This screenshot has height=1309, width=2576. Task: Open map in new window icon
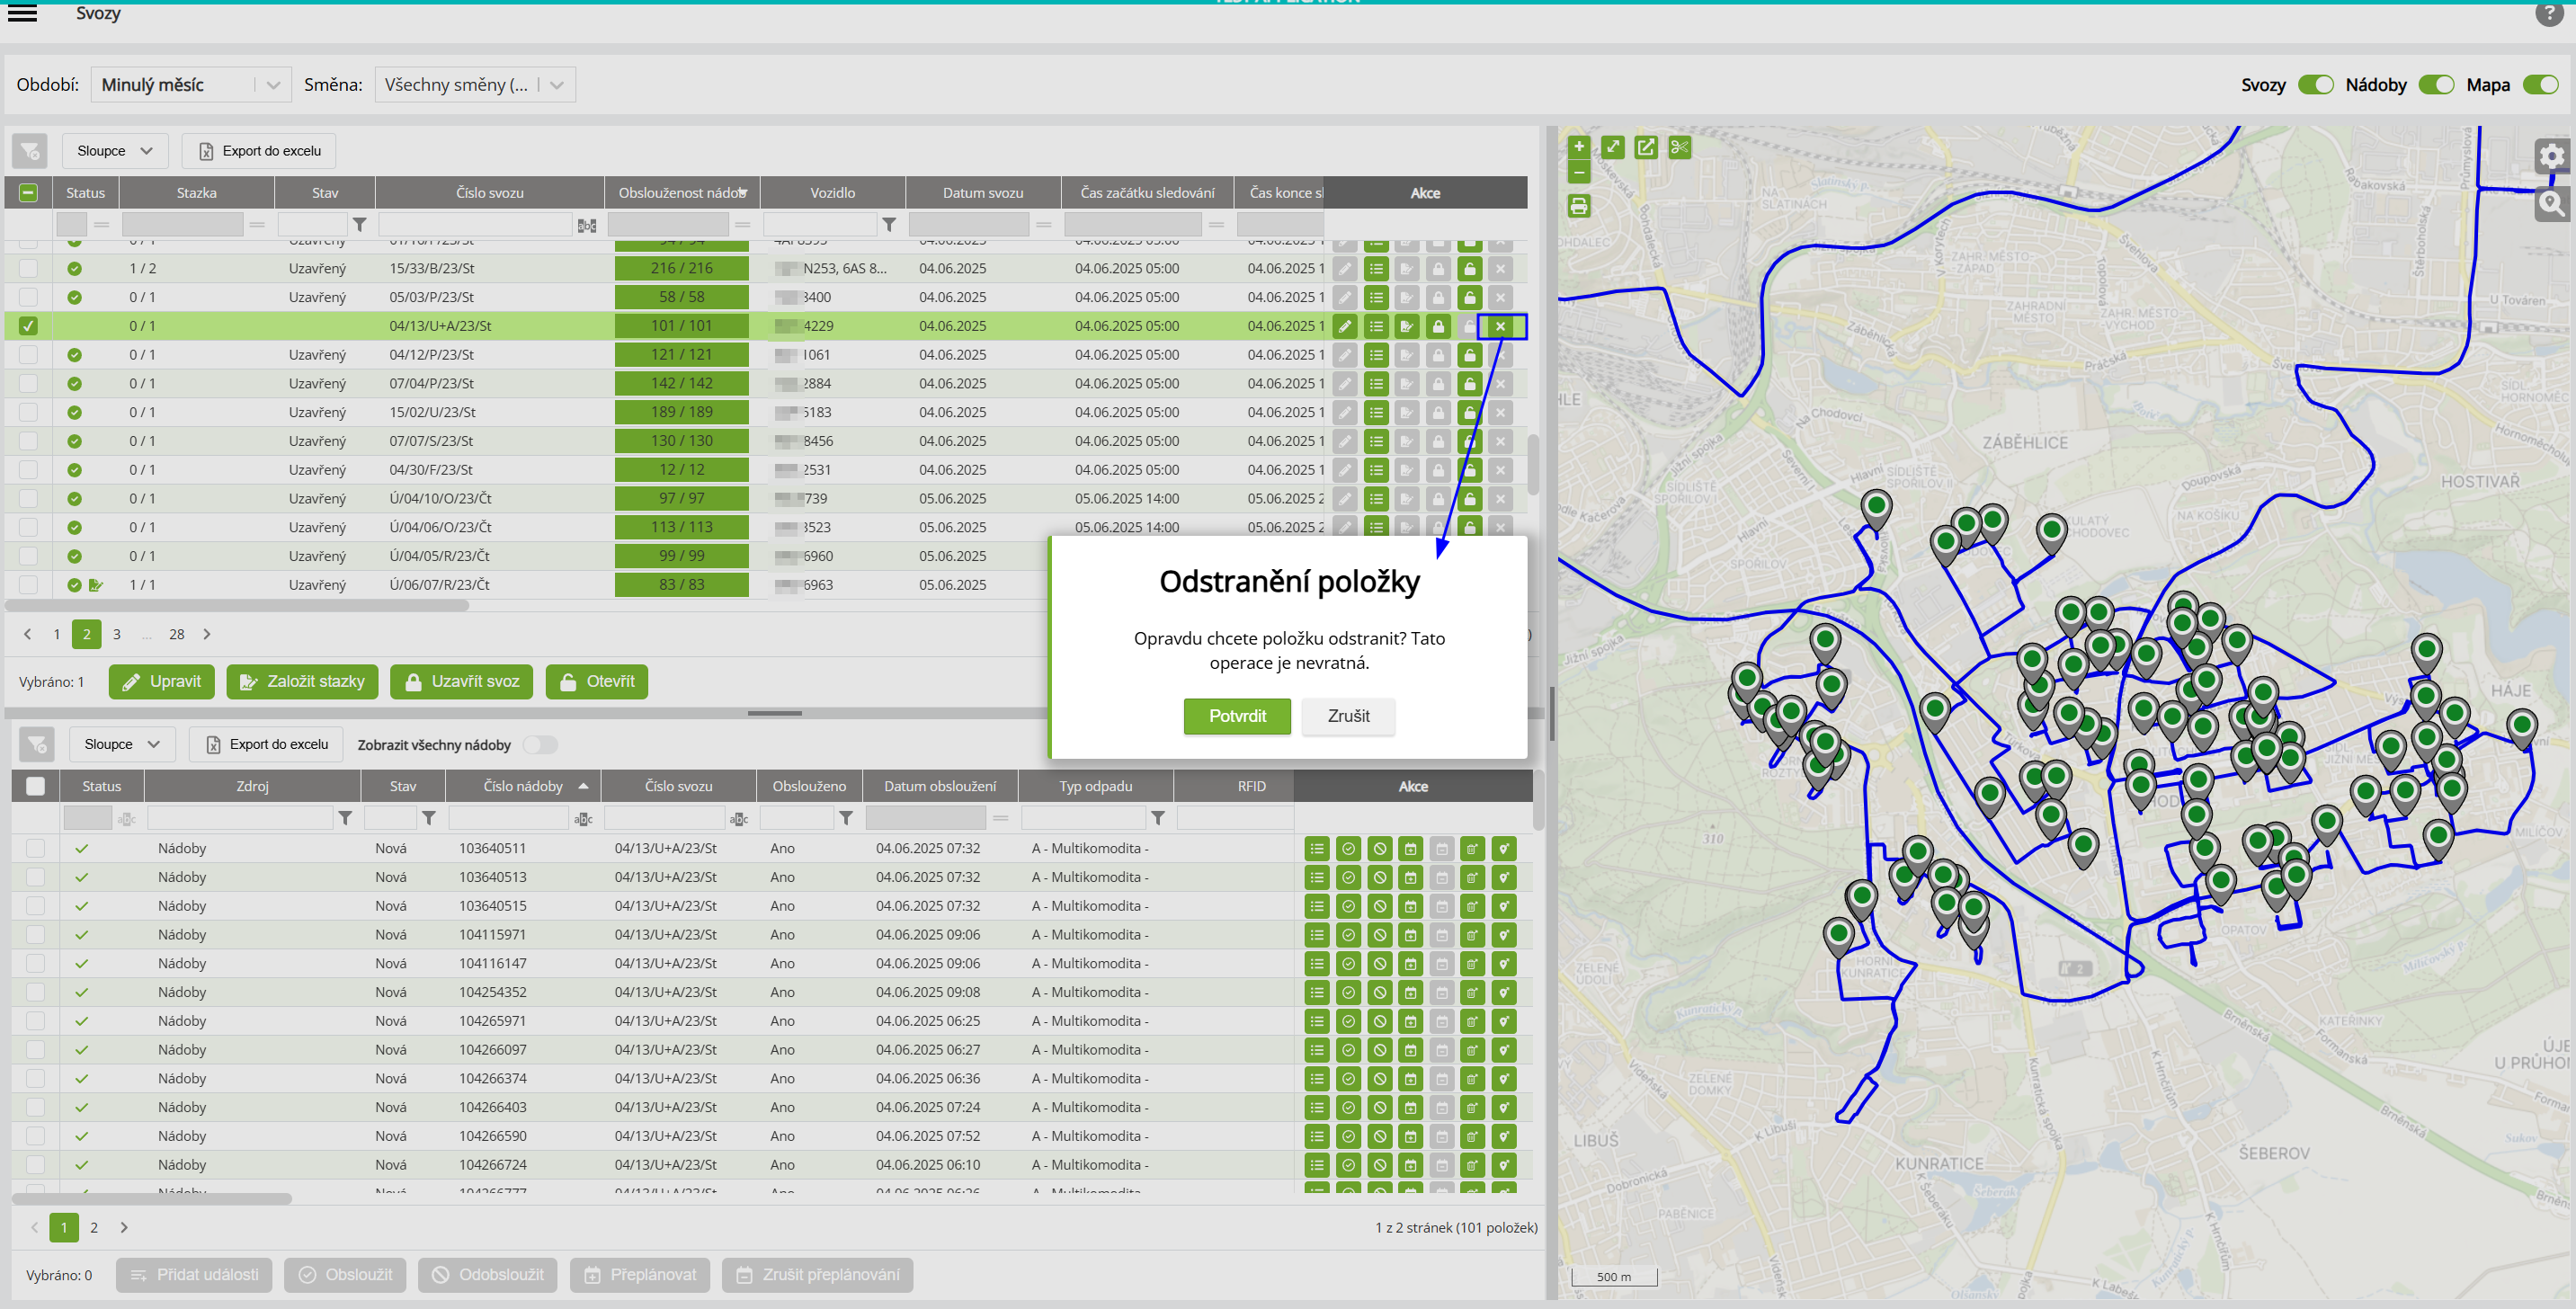pos(1645,148)
